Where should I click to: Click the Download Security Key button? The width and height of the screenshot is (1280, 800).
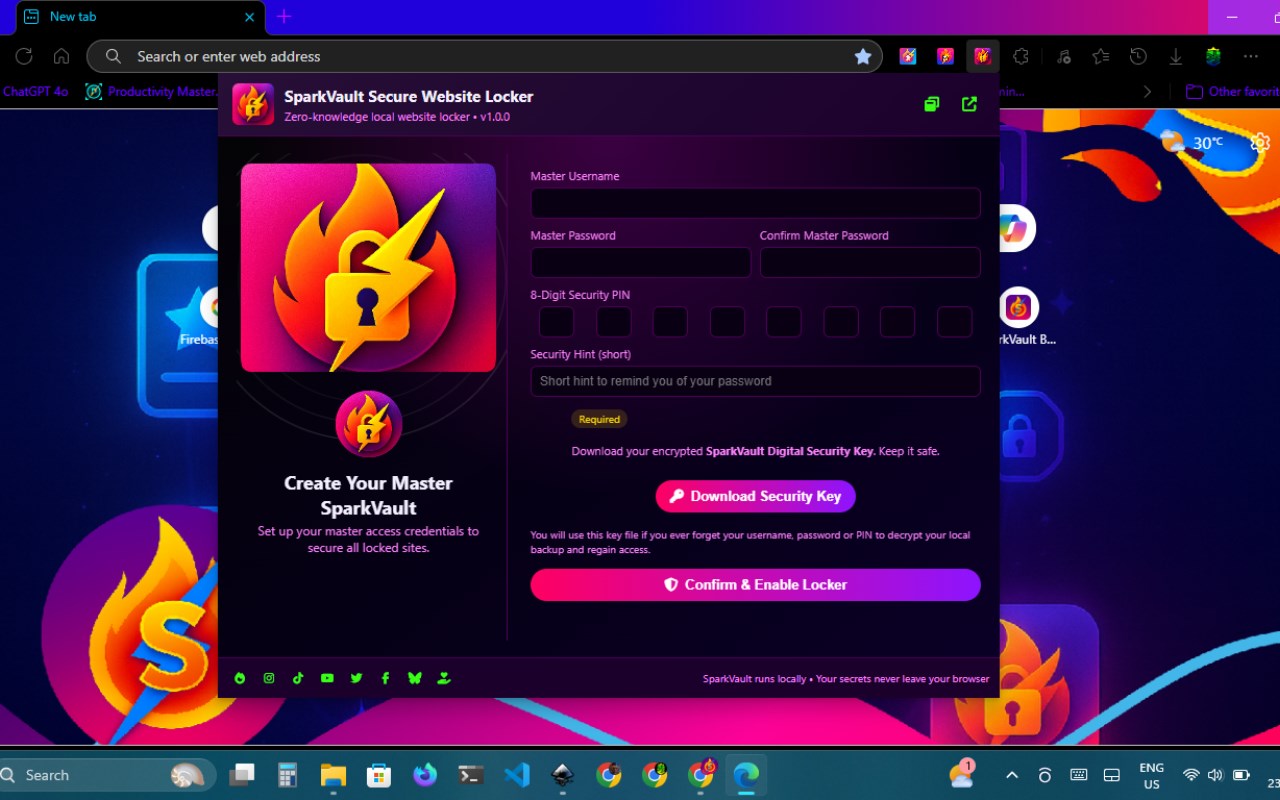tap(755, 496)
